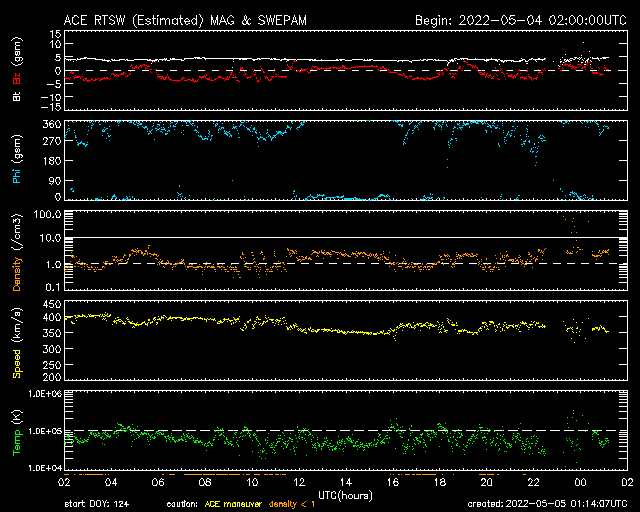Select the Phi (gsm) axis label

click(16, 161)
